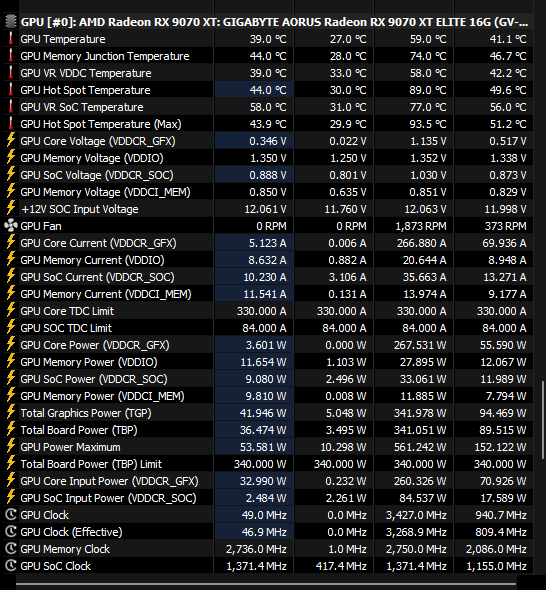Click the 373 RPM average GPU Fan value
Viewport: 546px width, 590px height.
tap(505, 226)
